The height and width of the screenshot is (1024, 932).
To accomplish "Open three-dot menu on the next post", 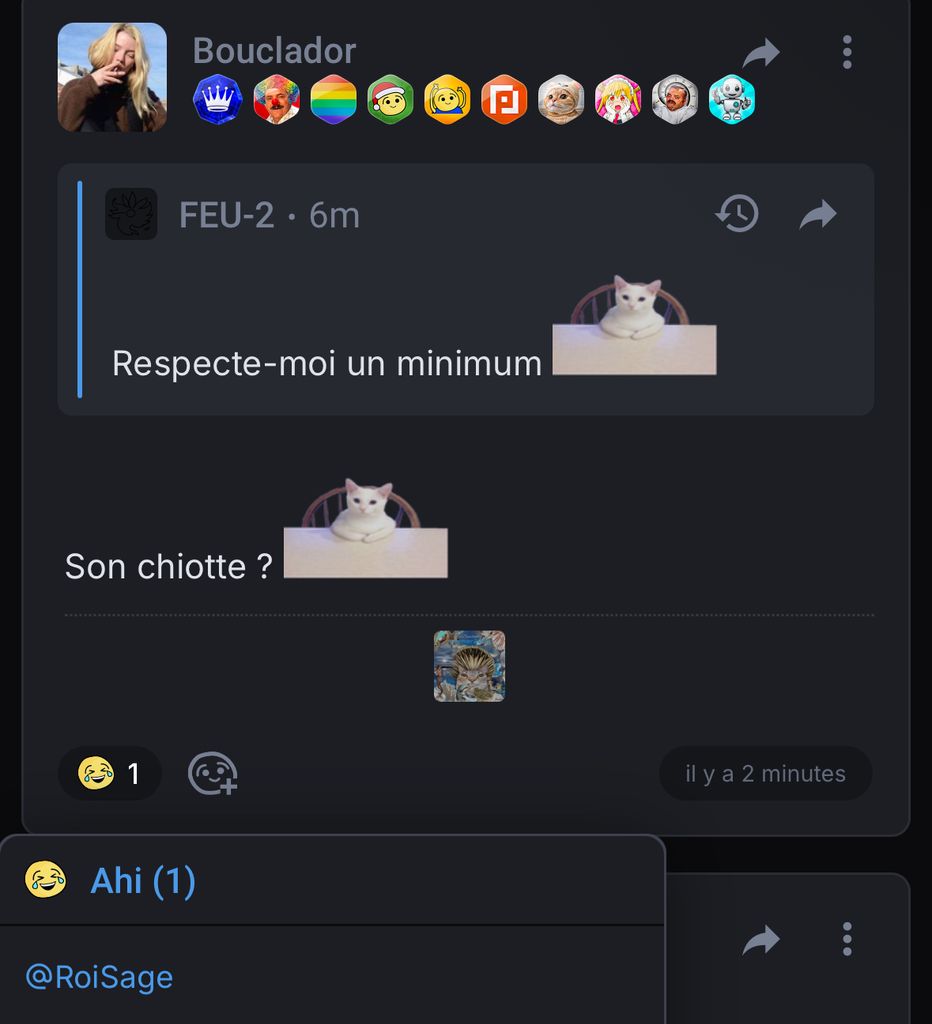I will click(x=847, y=939).
